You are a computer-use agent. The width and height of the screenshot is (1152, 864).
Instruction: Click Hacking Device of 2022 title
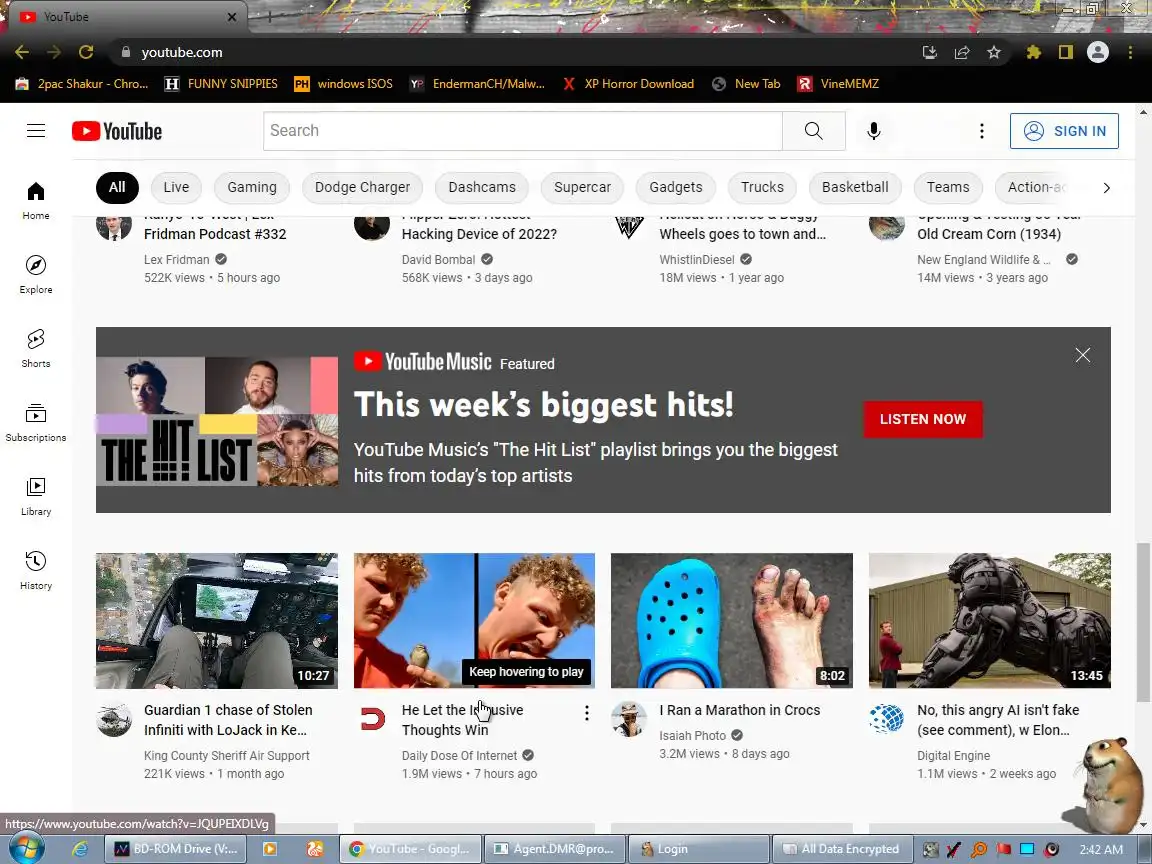pyautogui.click(x=479, y=234)
